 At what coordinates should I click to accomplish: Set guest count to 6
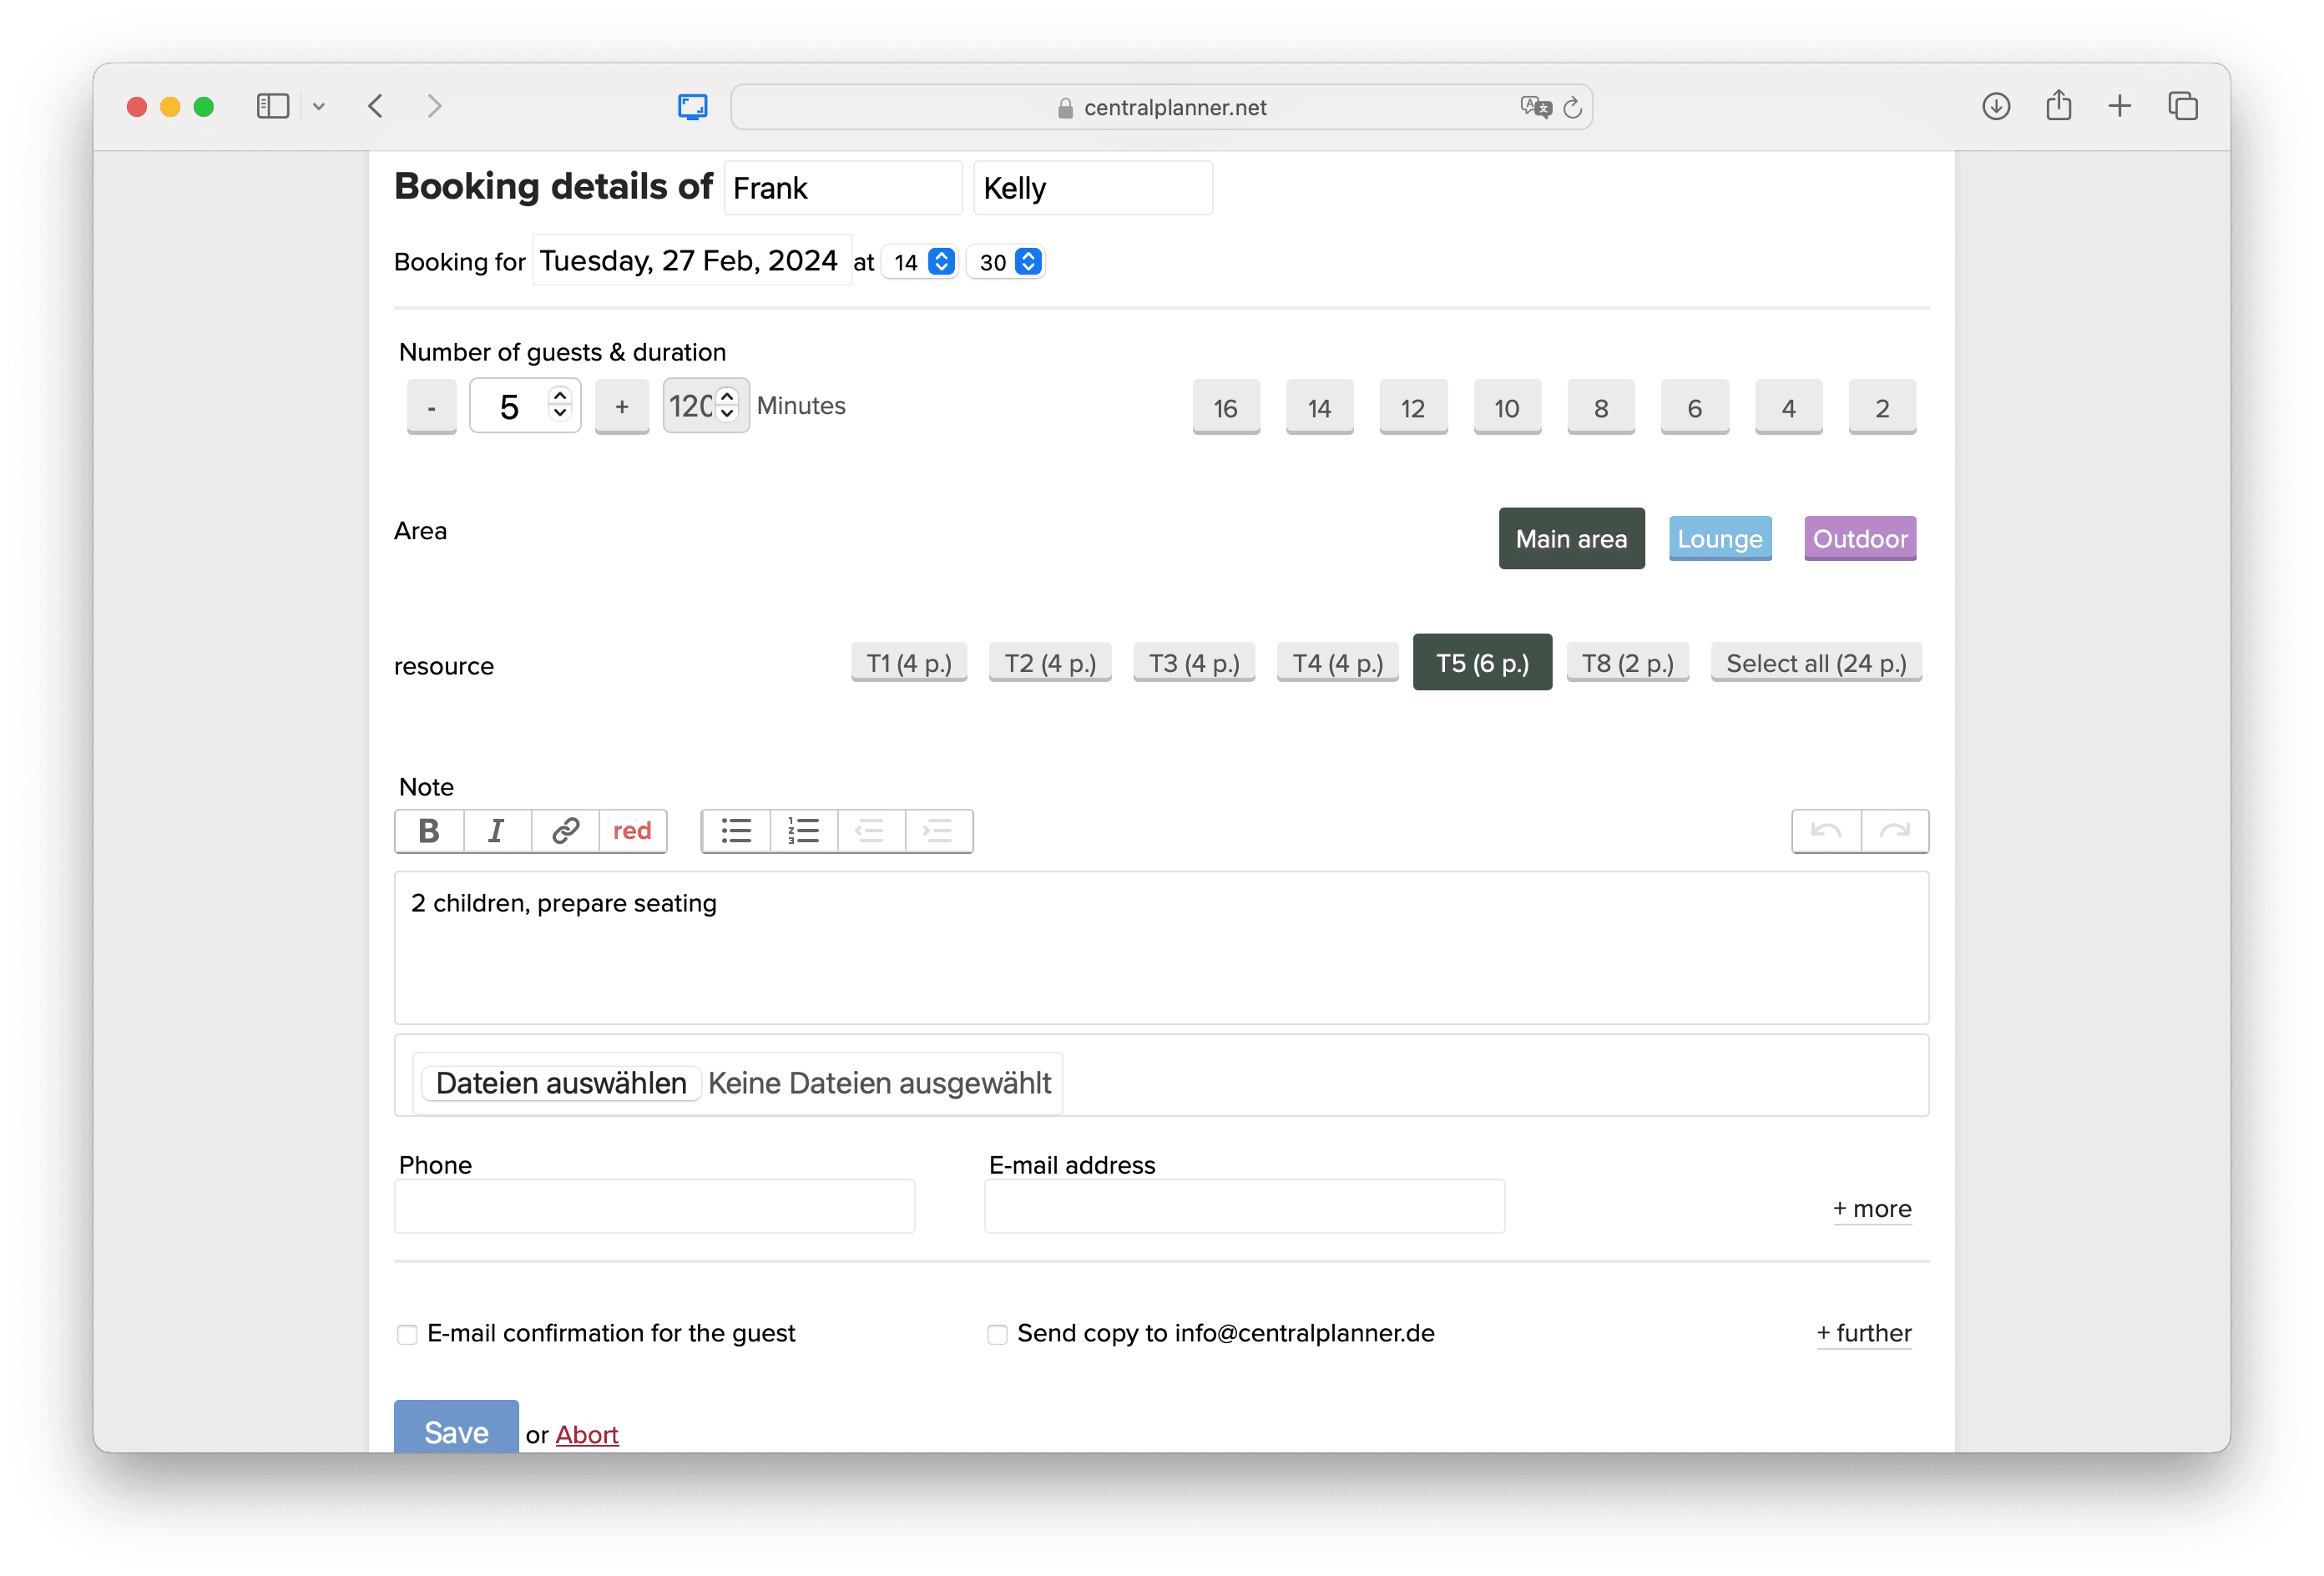coord(1695,407)
